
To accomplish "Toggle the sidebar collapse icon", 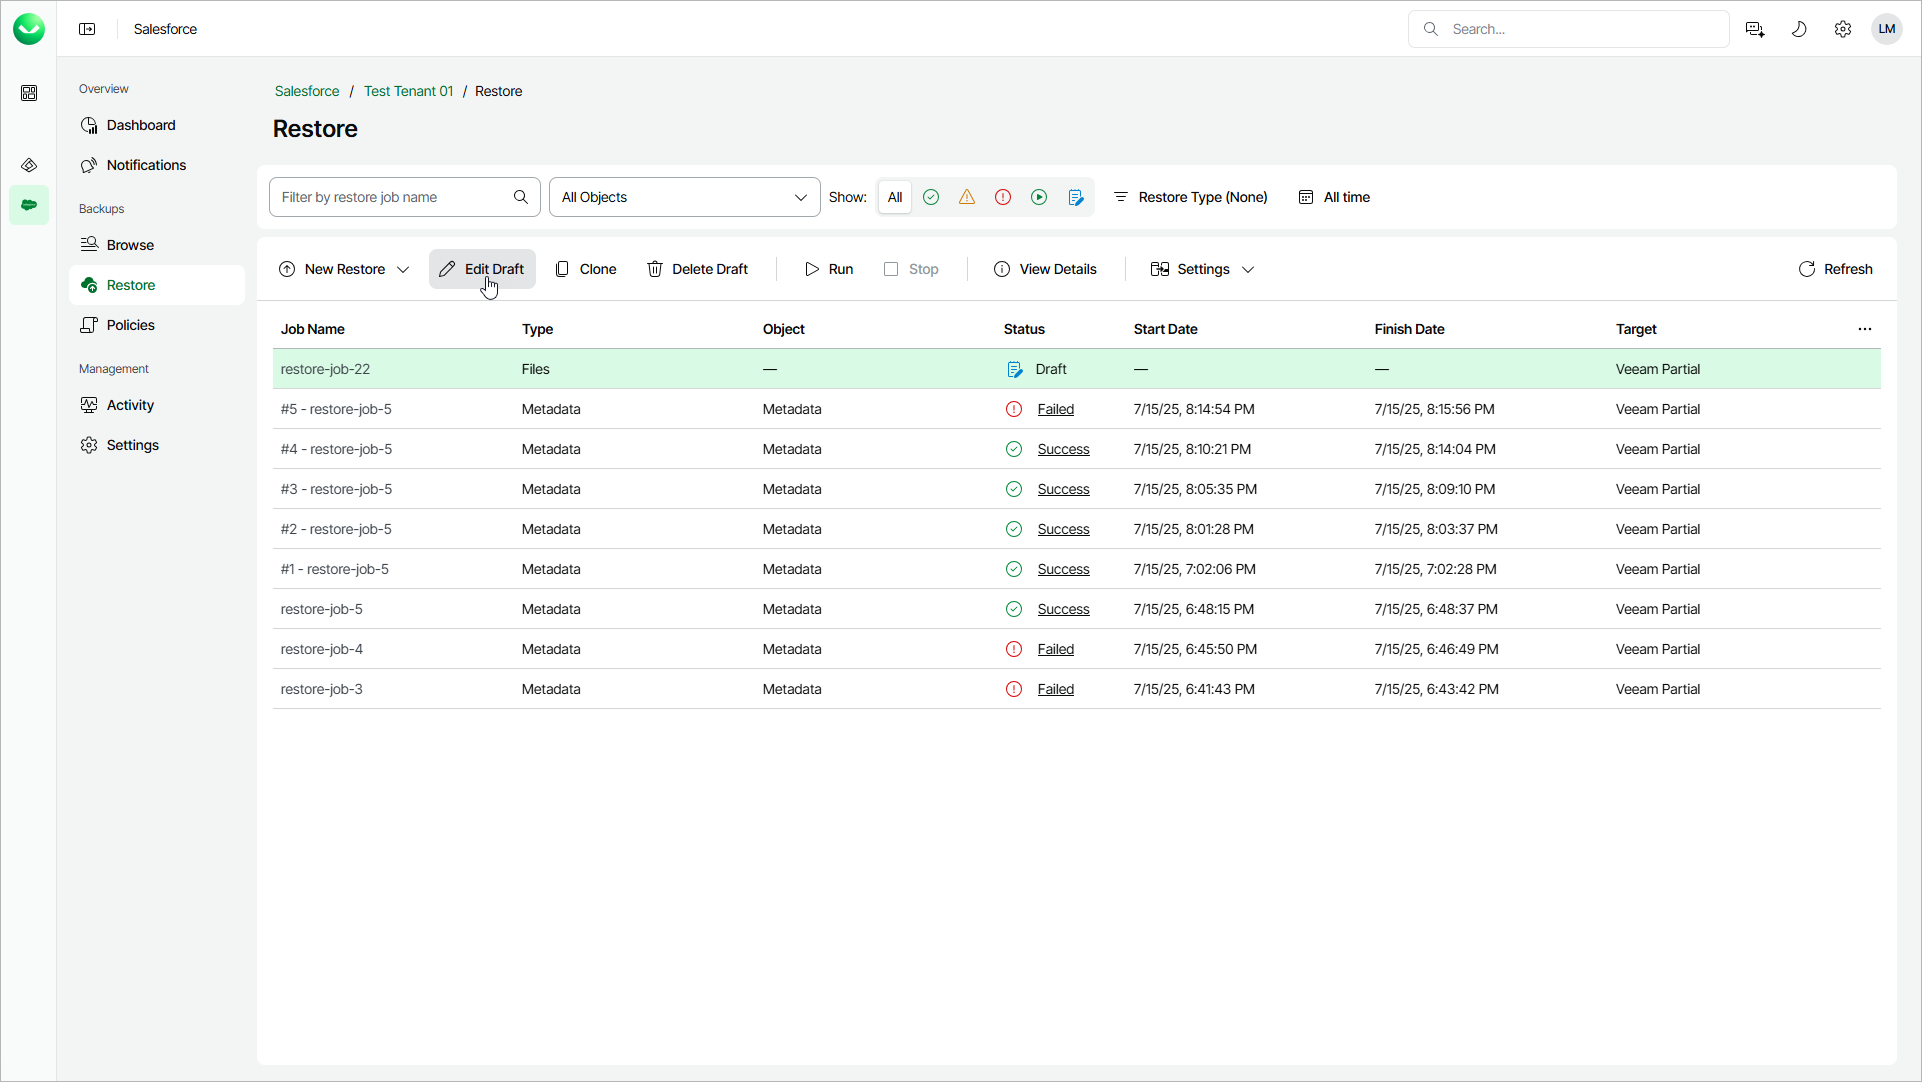I will coord(87,29).
